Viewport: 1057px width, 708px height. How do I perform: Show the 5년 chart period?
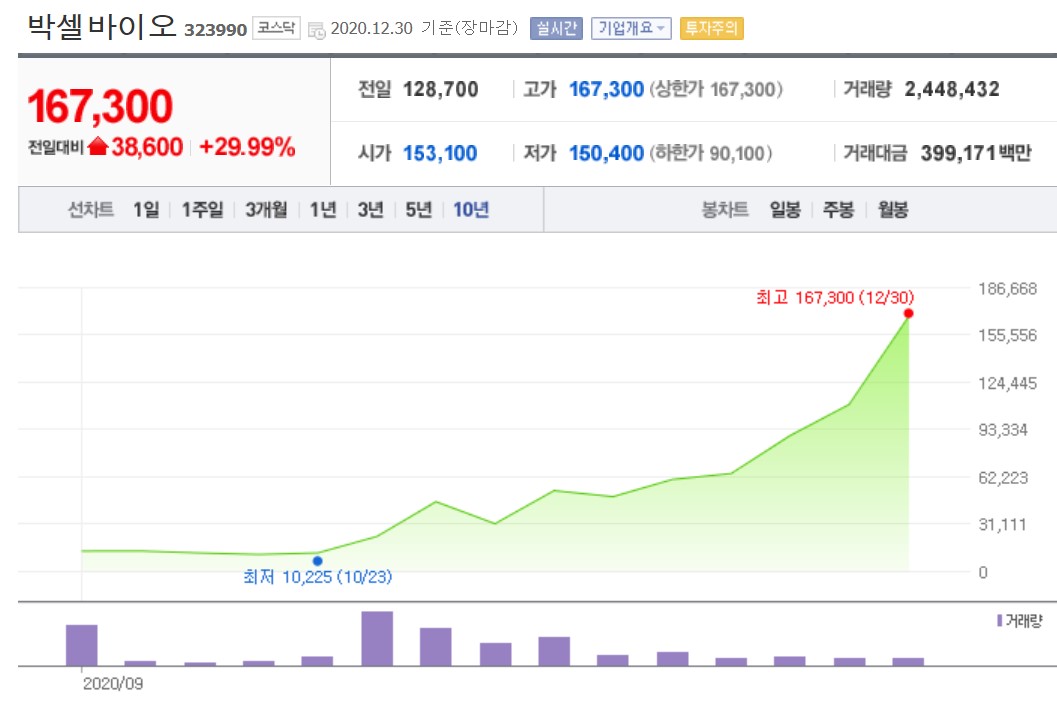418,210
